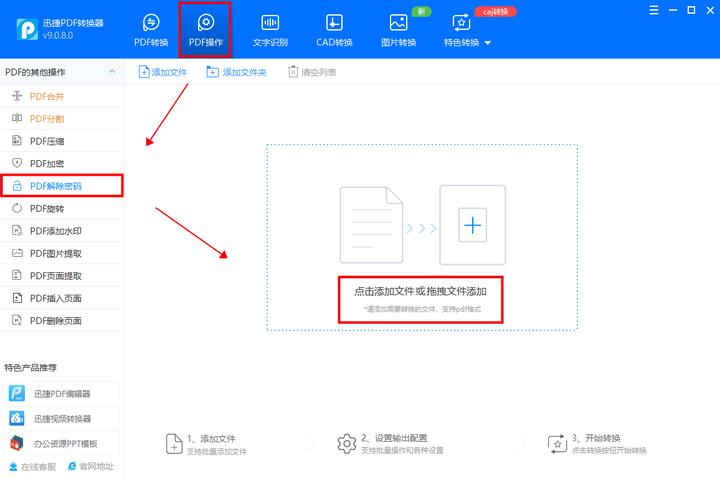
Task: Open 办公资源PPT模板 product link
Action: coord(62,444)
